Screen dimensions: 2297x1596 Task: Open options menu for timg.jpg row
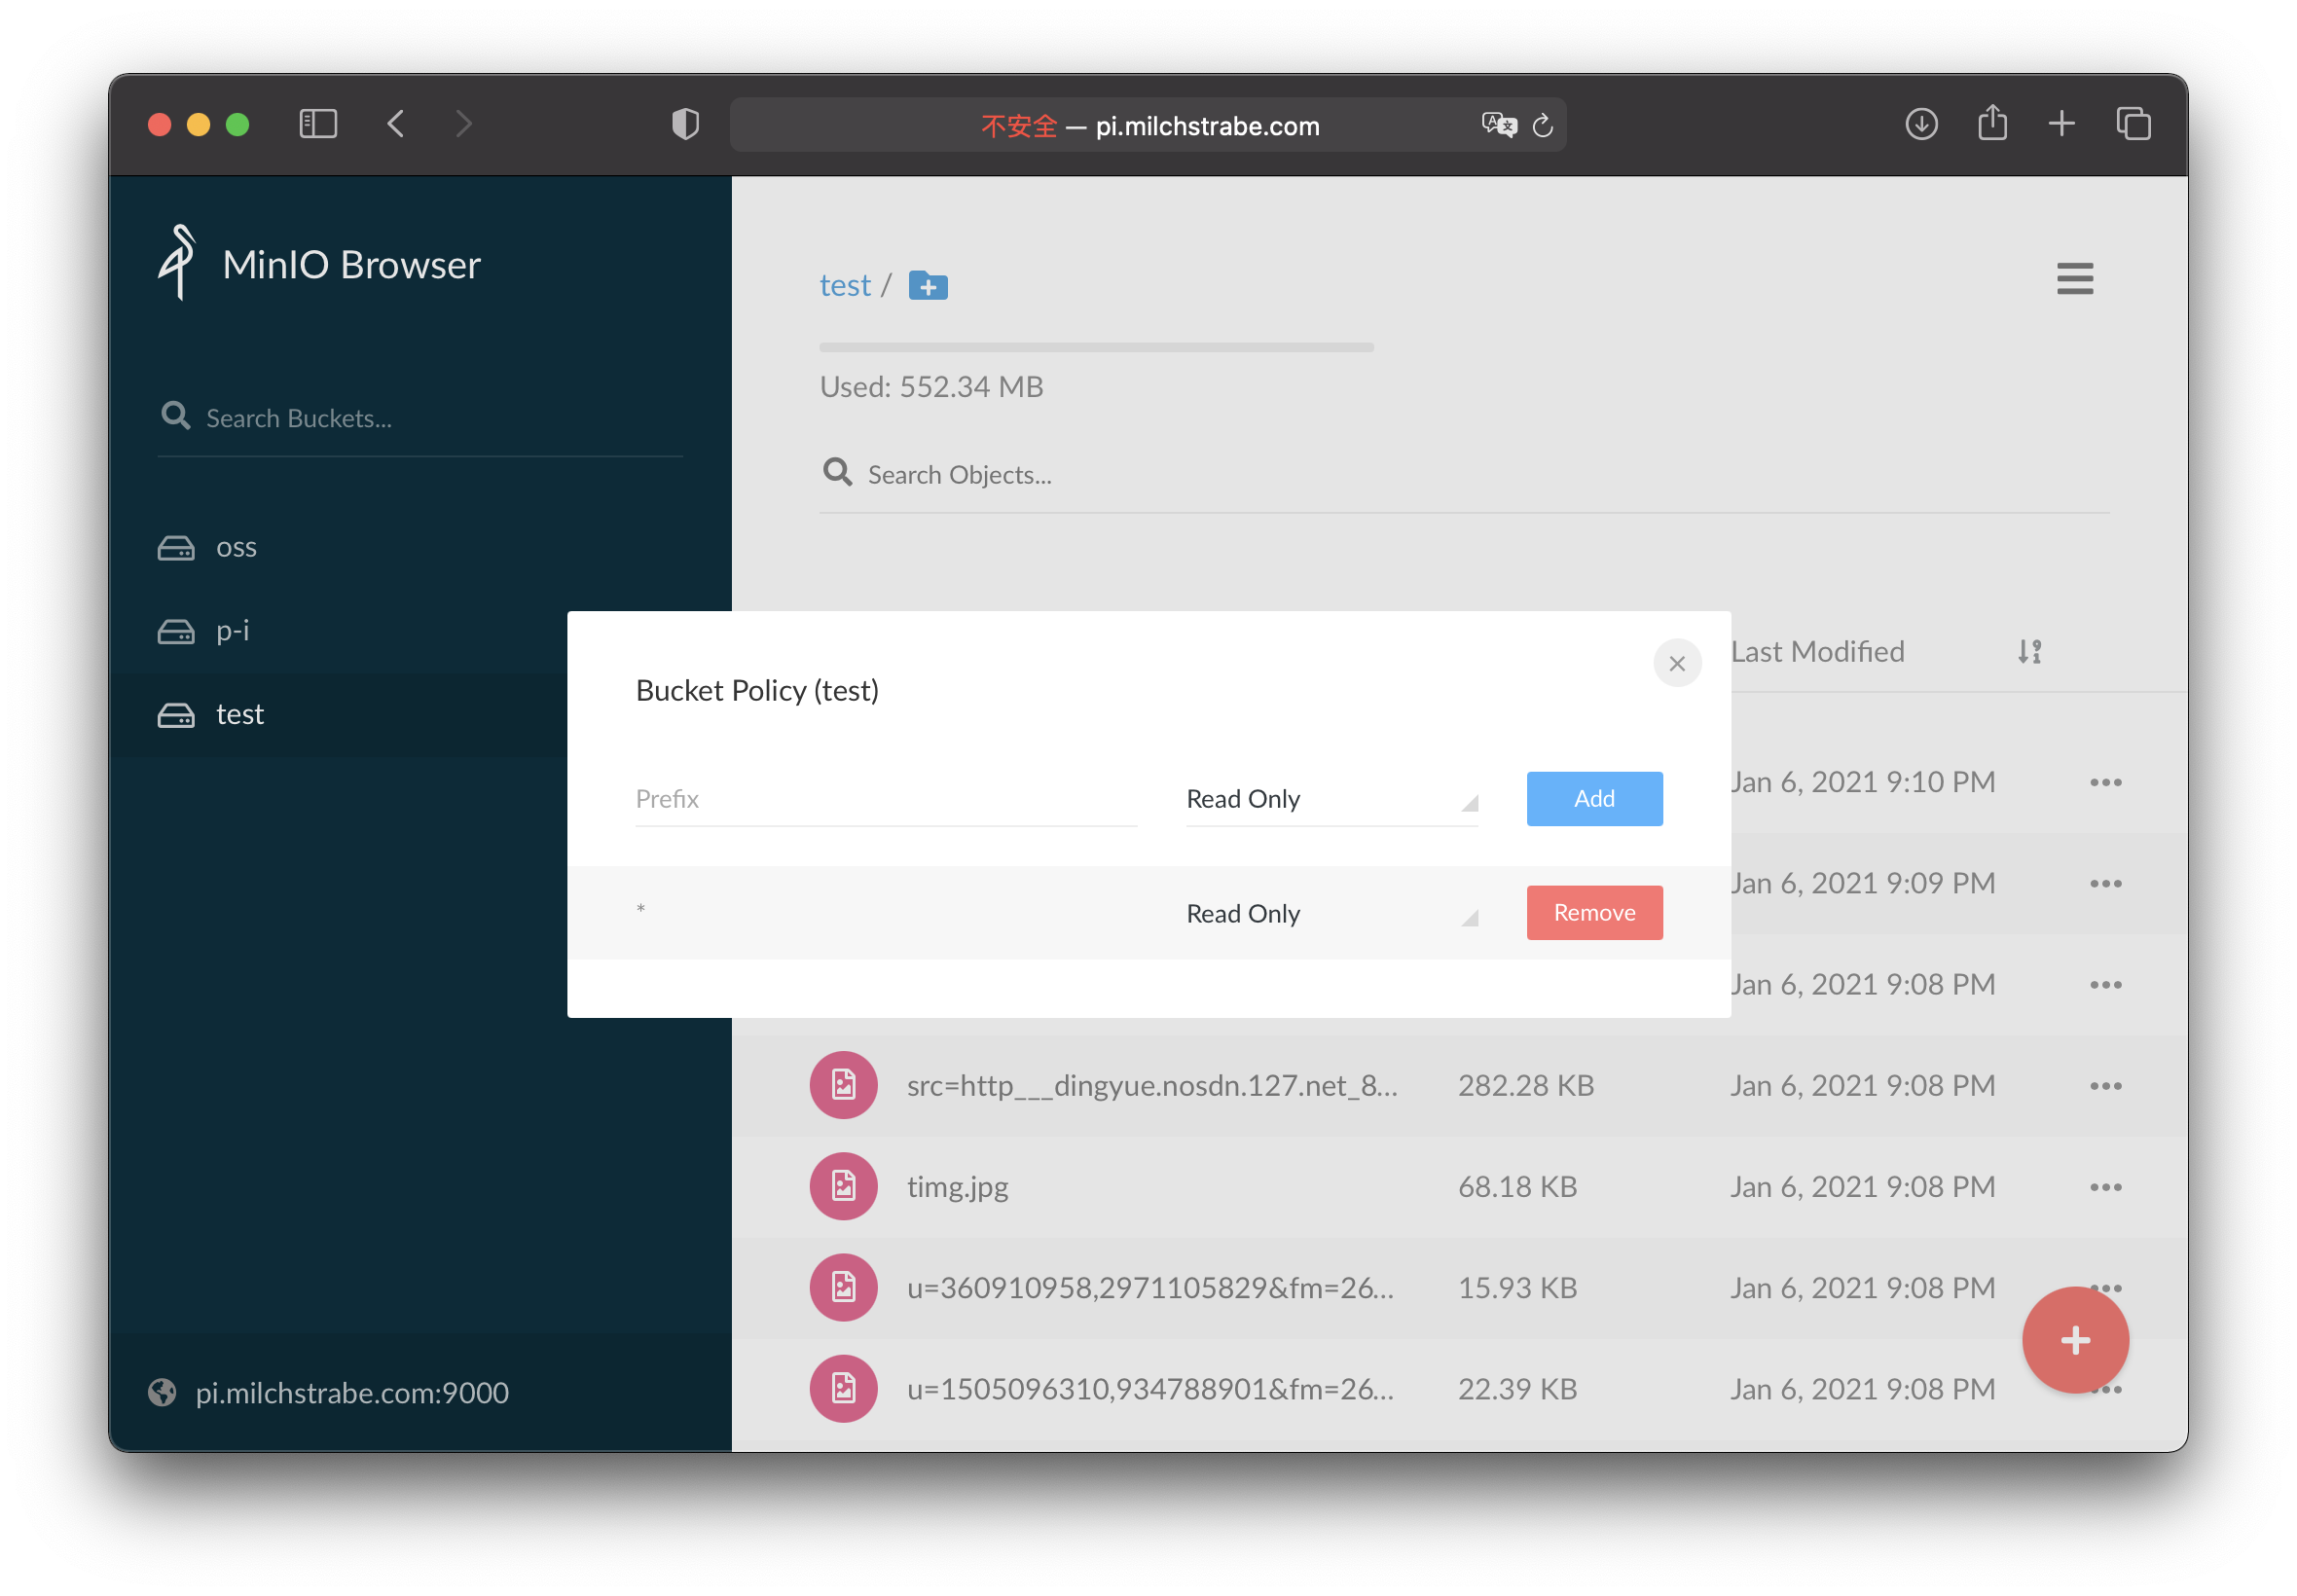coord(2105,1187)
